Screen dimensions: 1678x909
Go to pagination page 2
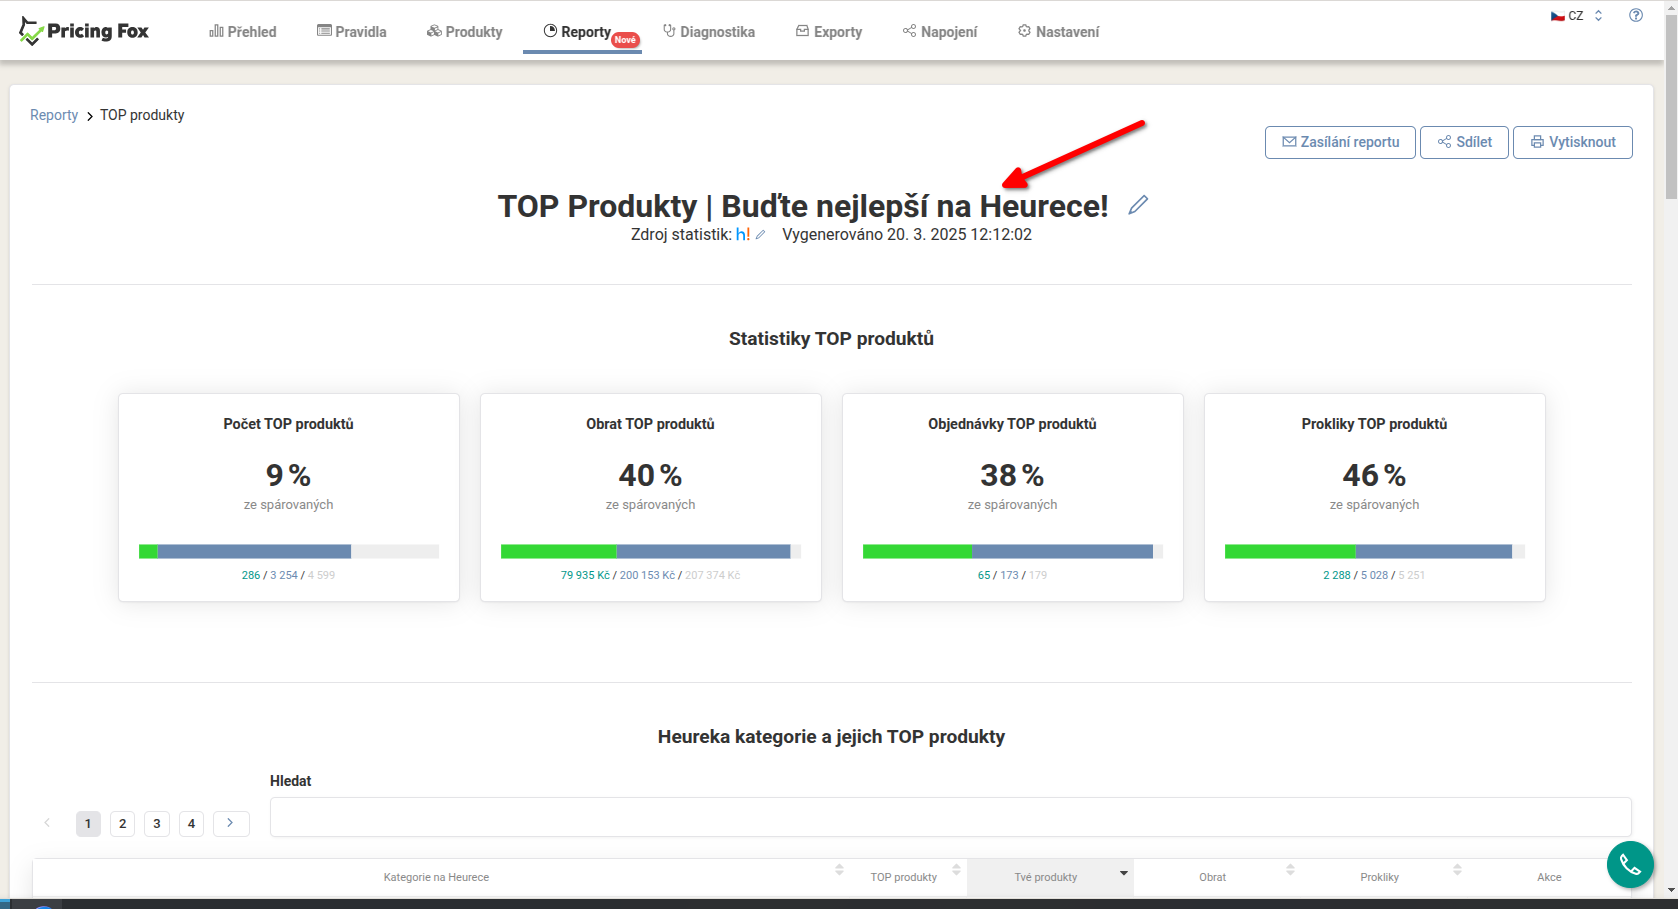coord(122,823)
